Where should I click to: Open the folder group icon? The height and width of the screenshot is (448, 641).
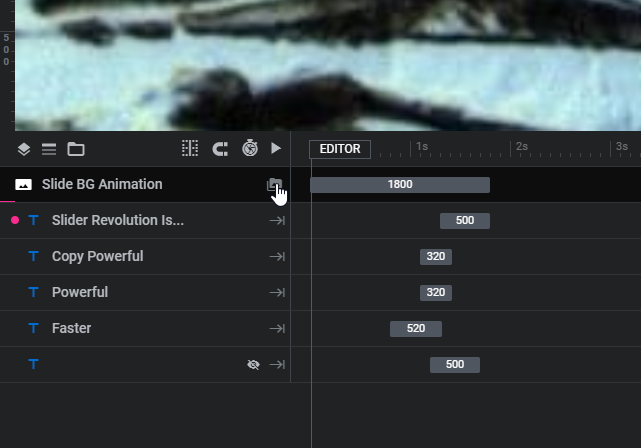tap(76, 149)
